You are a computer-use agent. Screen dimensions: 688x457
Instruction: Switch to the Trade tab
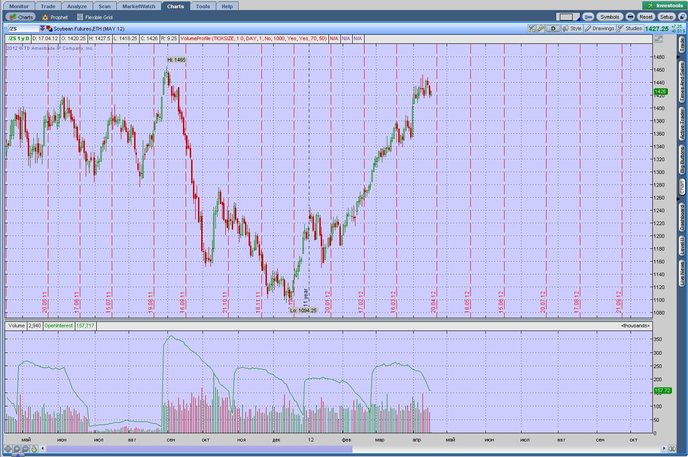click(x=48, y=6)
